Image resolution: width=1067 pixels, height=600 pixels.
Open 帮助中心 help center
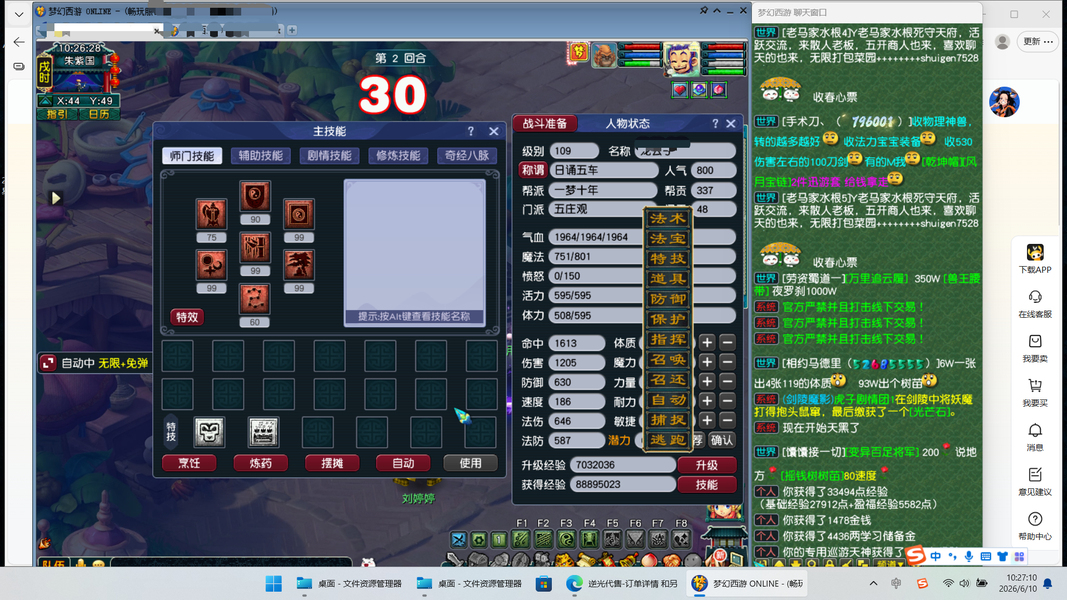[x=1035, y=527]
